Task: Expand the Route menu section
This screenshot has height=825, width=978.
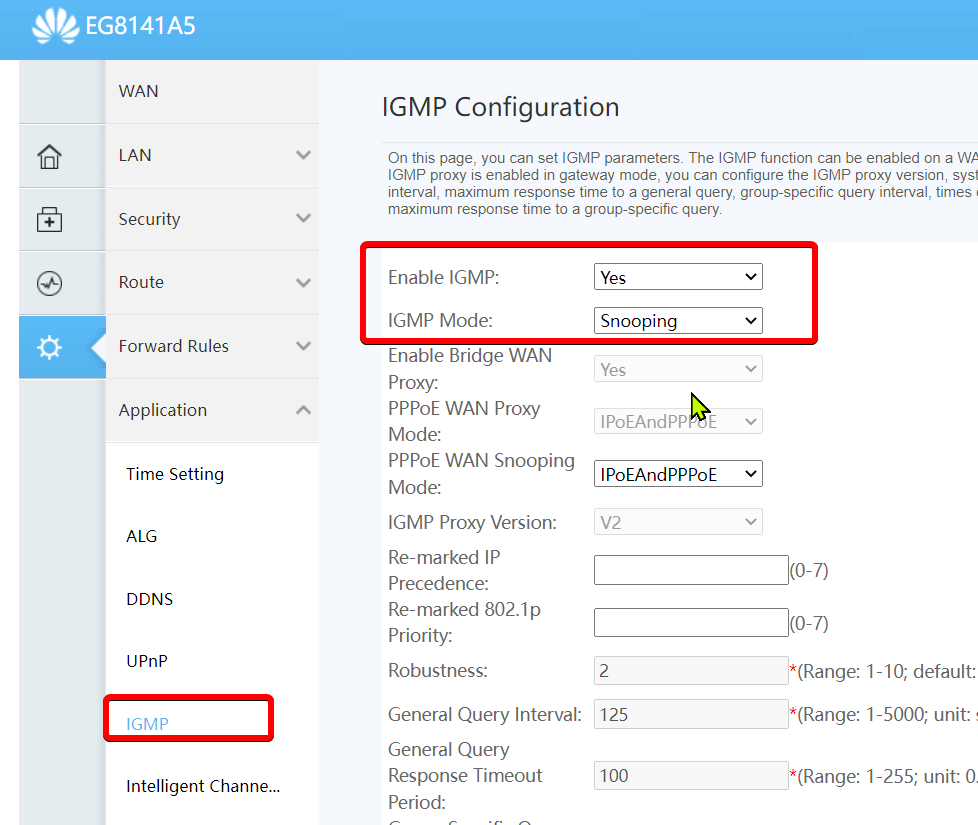Action: pyautogui.click(x=212, y=282)
